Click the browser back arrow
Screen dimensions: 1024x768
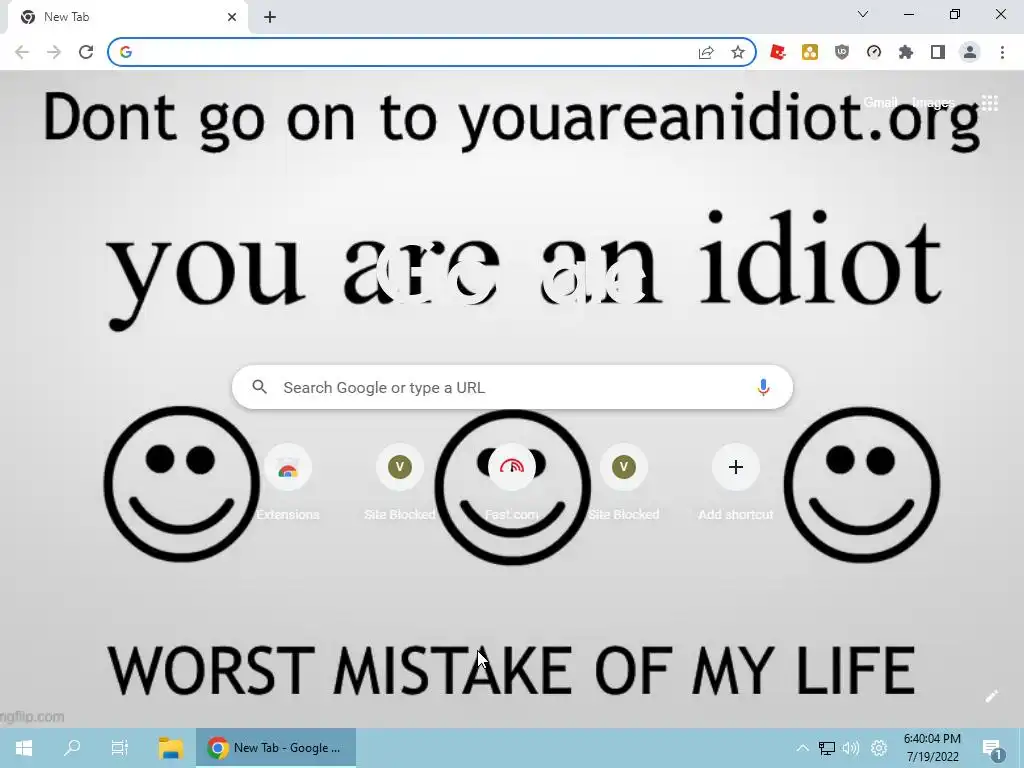click(x=22, y=52)
